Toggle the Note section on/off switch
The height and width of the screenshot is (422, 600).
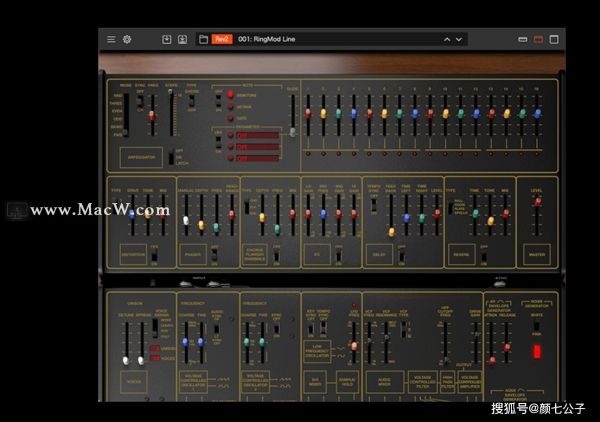pyautogui.click(x=218, y=101)
